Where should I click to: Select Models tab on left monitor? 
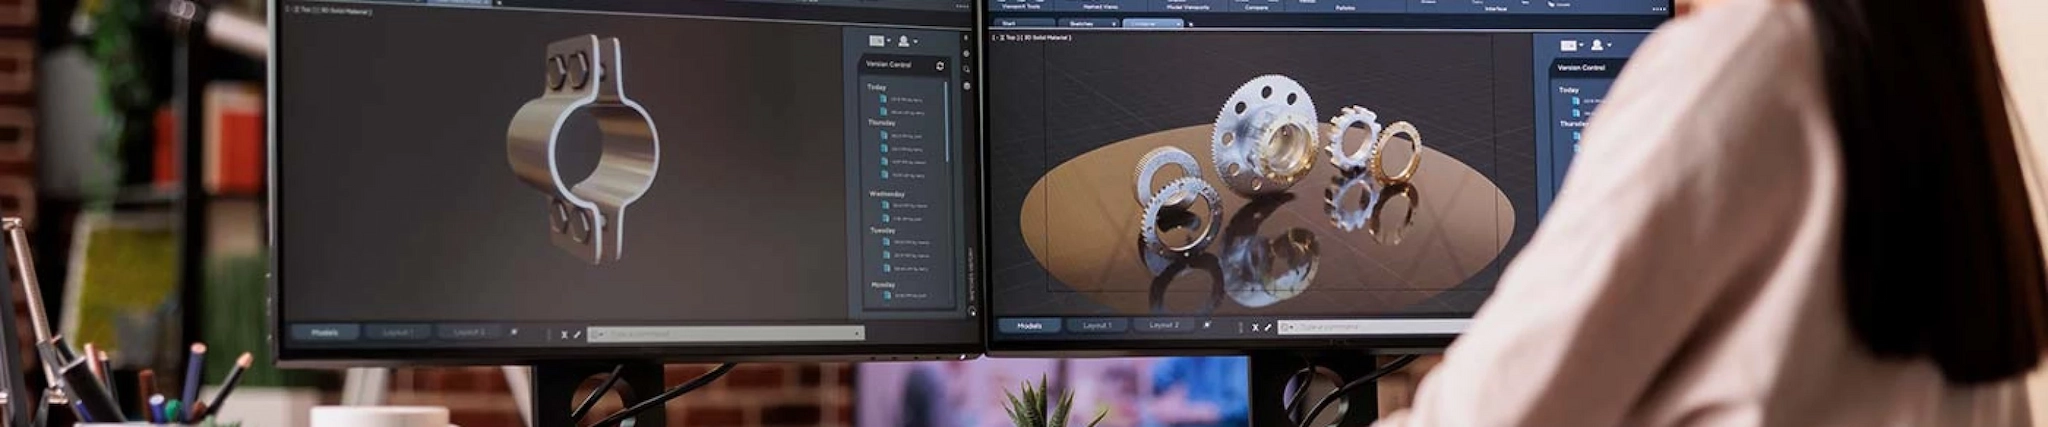tap(325, 332)
